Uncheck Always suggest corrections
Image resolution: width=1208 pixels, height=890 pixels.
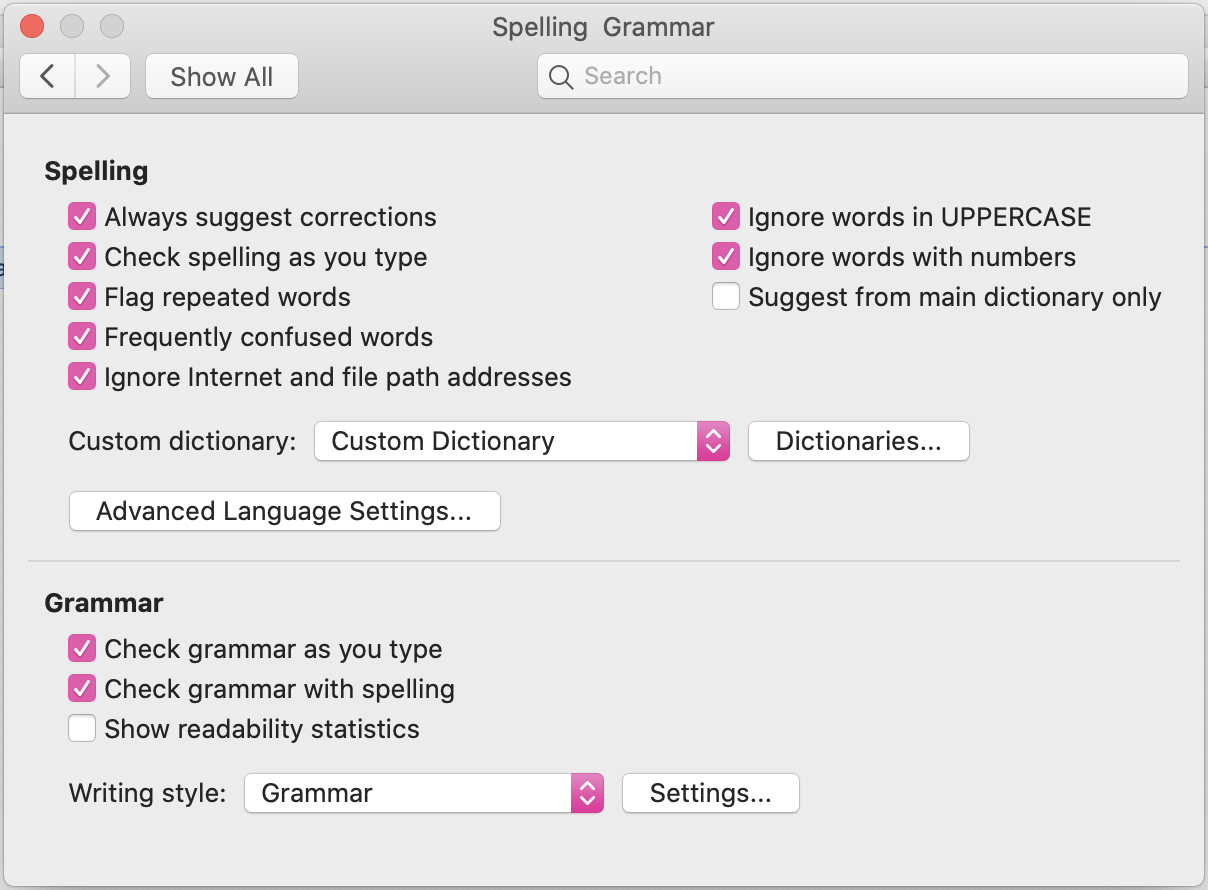tap(82, 217)
